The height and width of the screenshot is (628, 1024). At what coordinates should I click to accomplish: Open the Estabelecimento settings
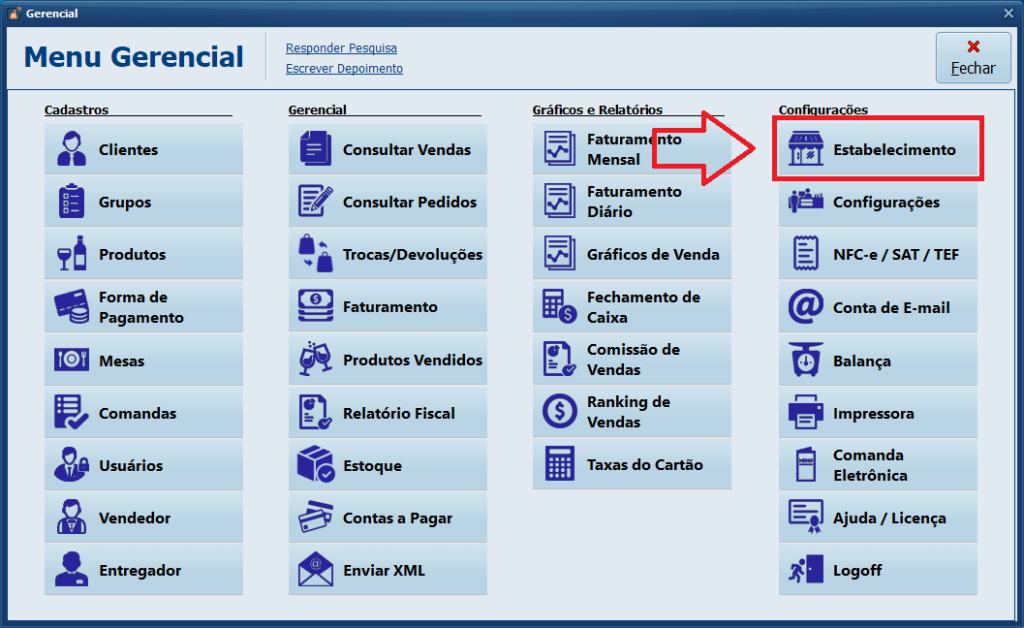(878, 148)
